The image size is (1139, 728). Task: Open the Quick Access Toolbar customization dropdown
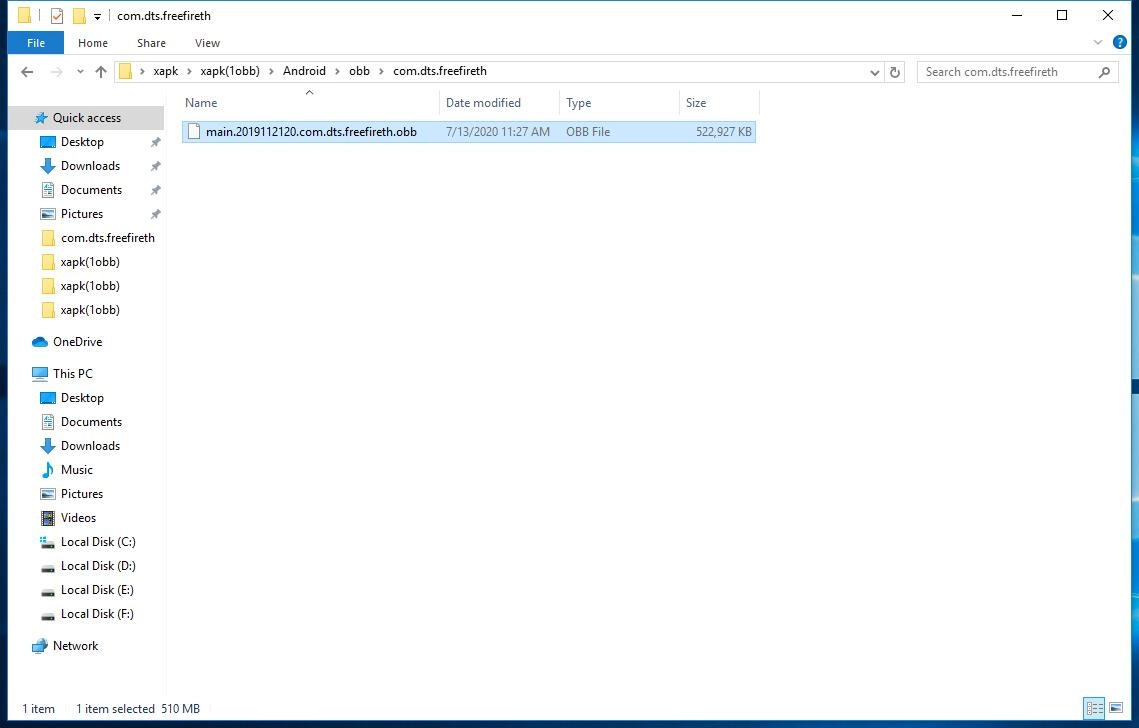point(97,16)
